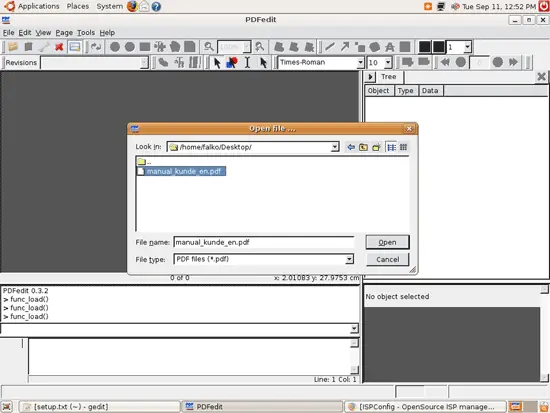Select the Tree tab in the right panel
This screenshot has width=550, height=413.
coord(389,76)
